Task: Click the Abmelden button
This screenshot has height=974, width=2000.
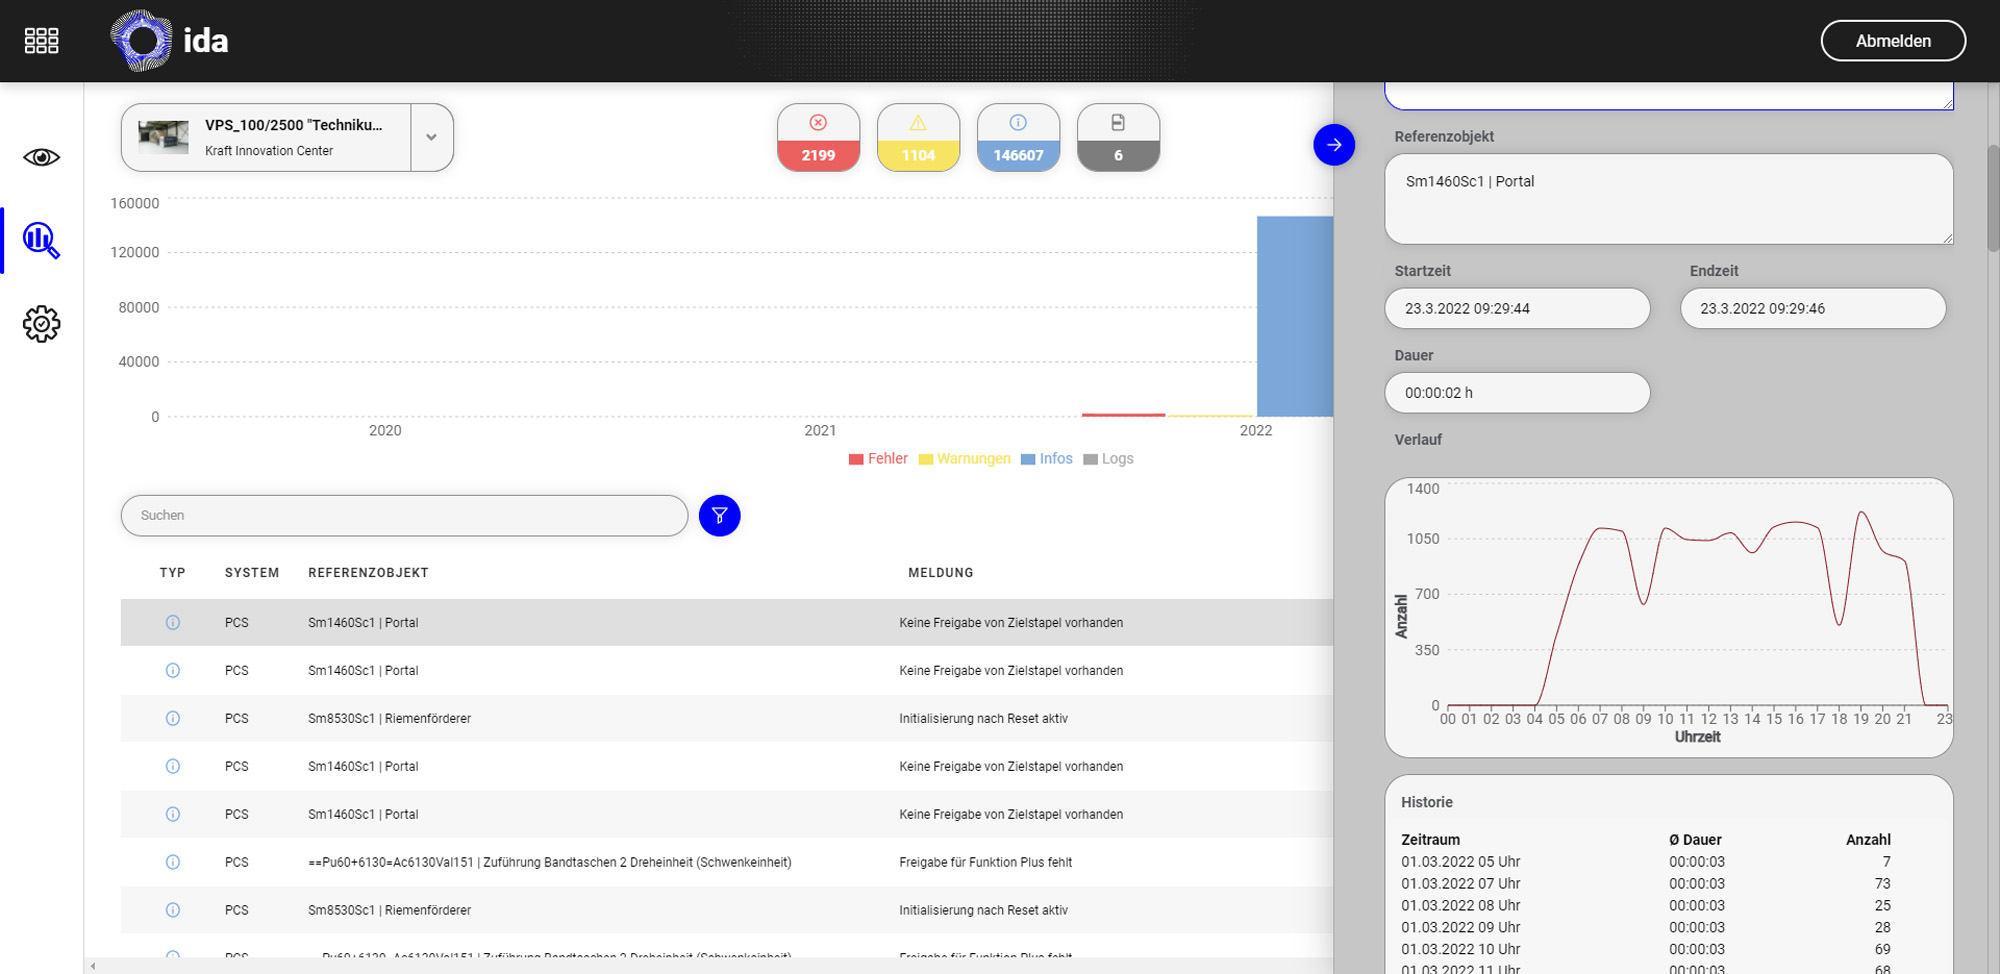Action: (x=1892, y=41)
